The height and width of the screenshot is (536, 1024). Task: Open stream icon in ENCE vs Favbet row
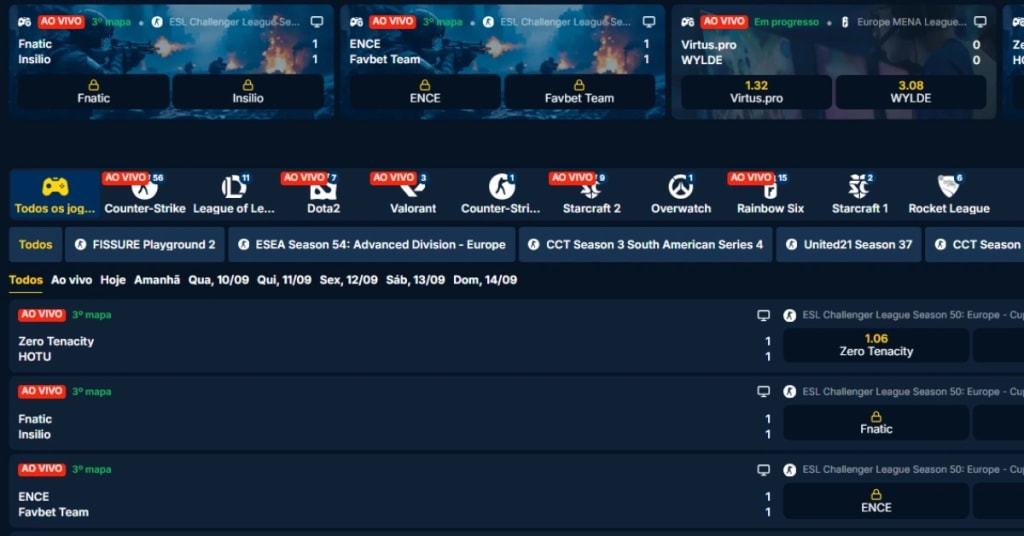[x=763, y=469]
